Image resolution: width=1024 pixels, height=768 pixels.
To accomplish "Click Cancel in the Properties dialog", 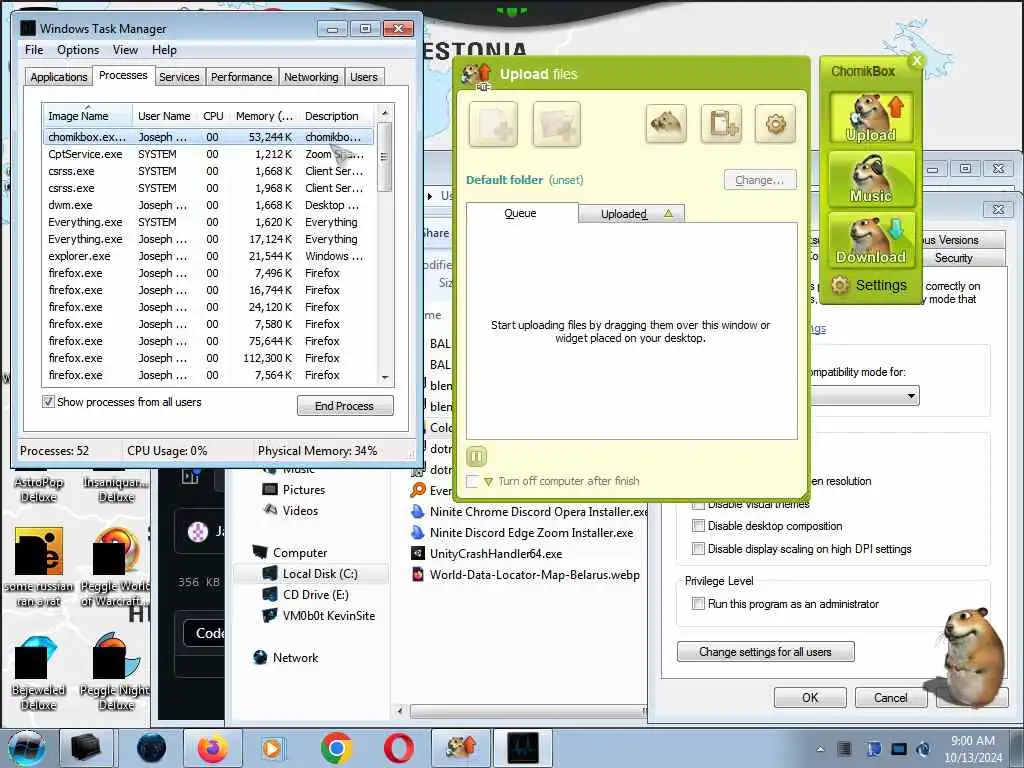I will point(890,697).
